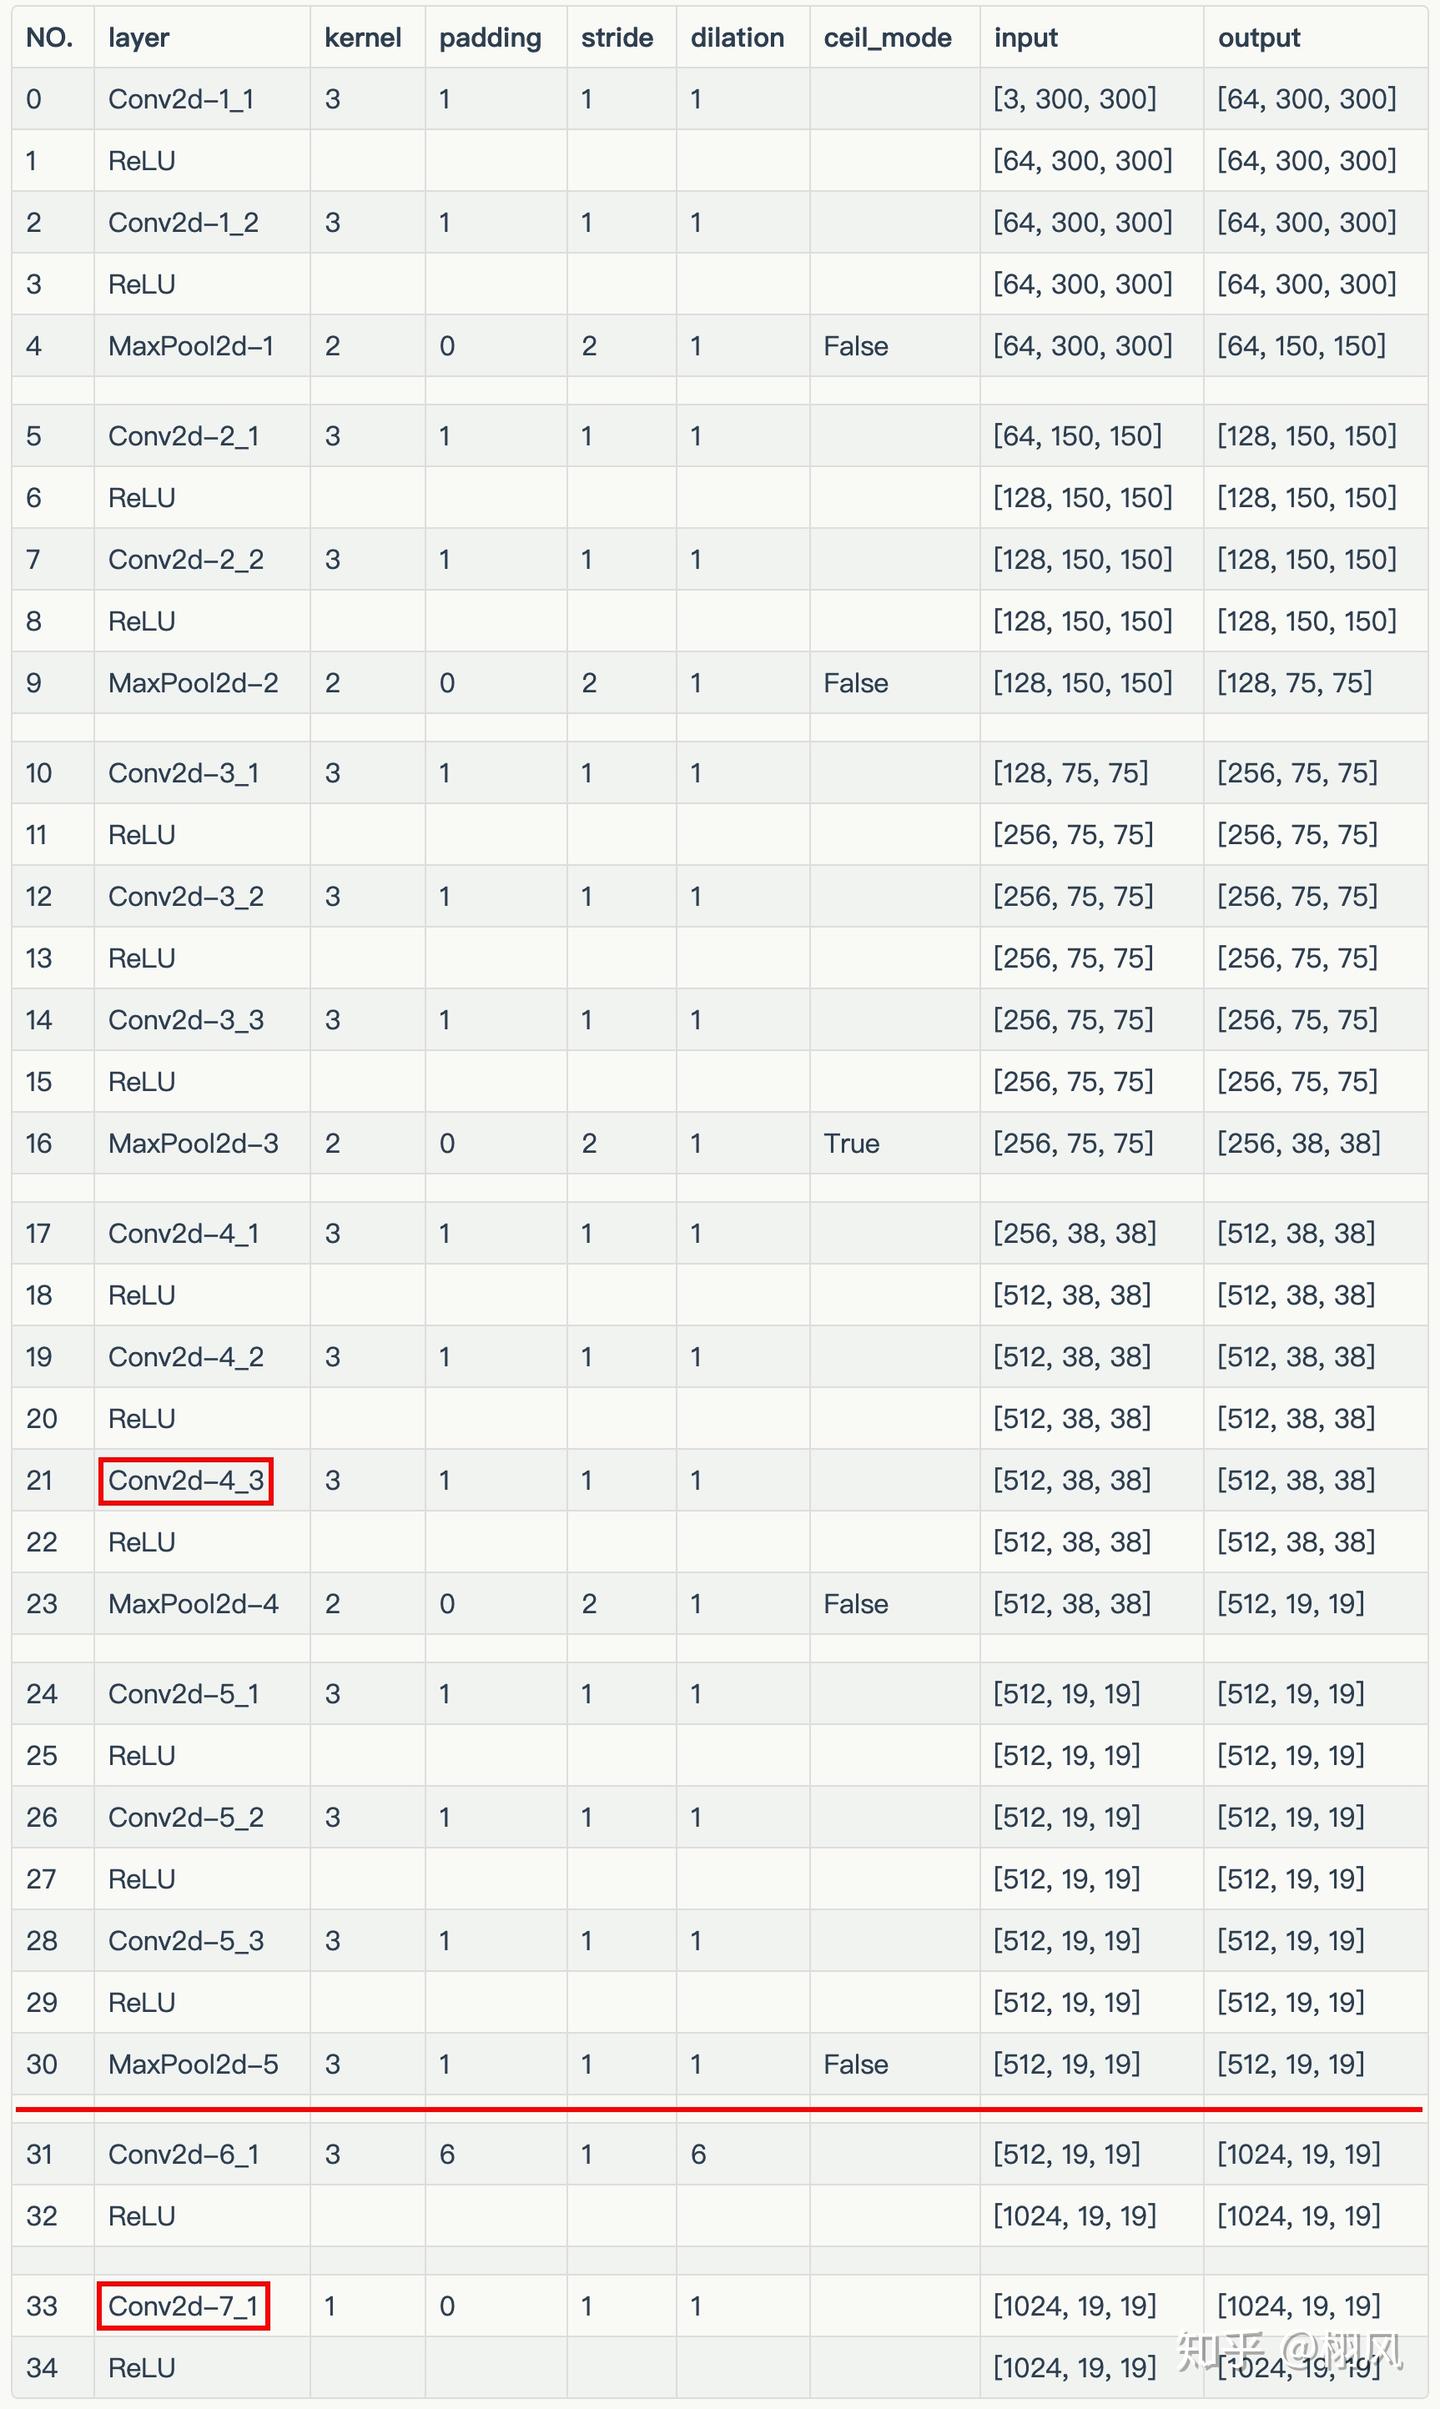Click the 'output' column header
Image resolution: width=1440 pixels, height=2409 pixels.
(x=1259, y=38)
